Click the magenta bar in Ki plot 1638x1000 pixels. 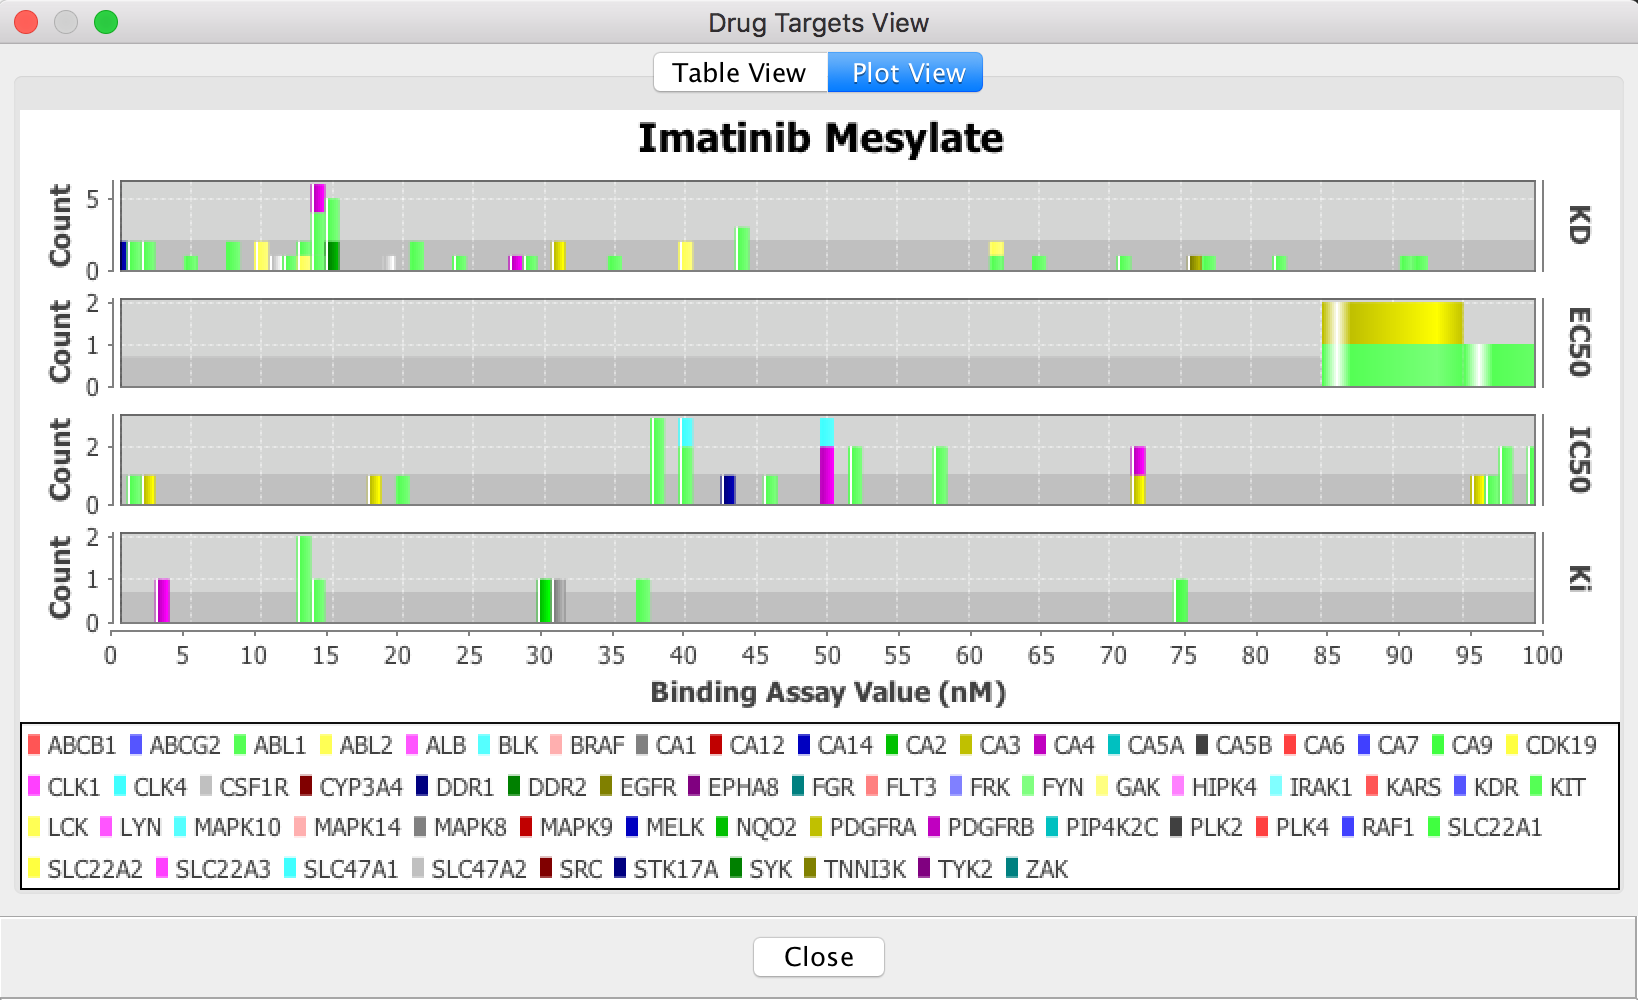coord(163,600)
